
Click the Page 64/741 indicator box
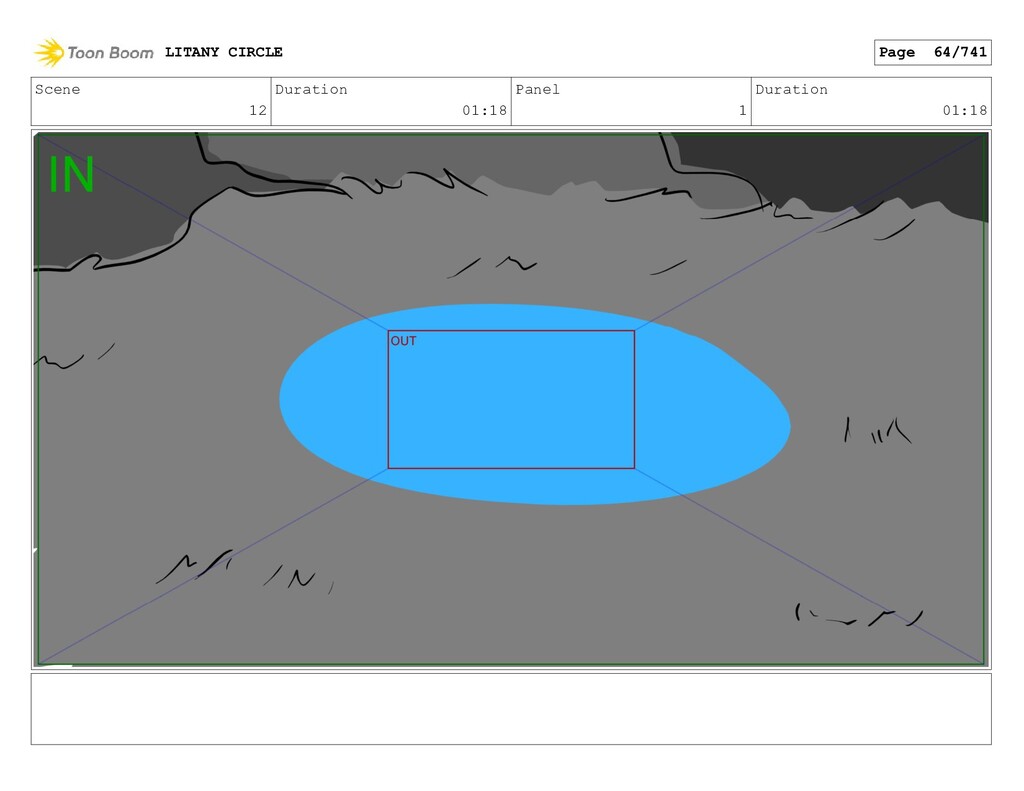tap(932, 52)
